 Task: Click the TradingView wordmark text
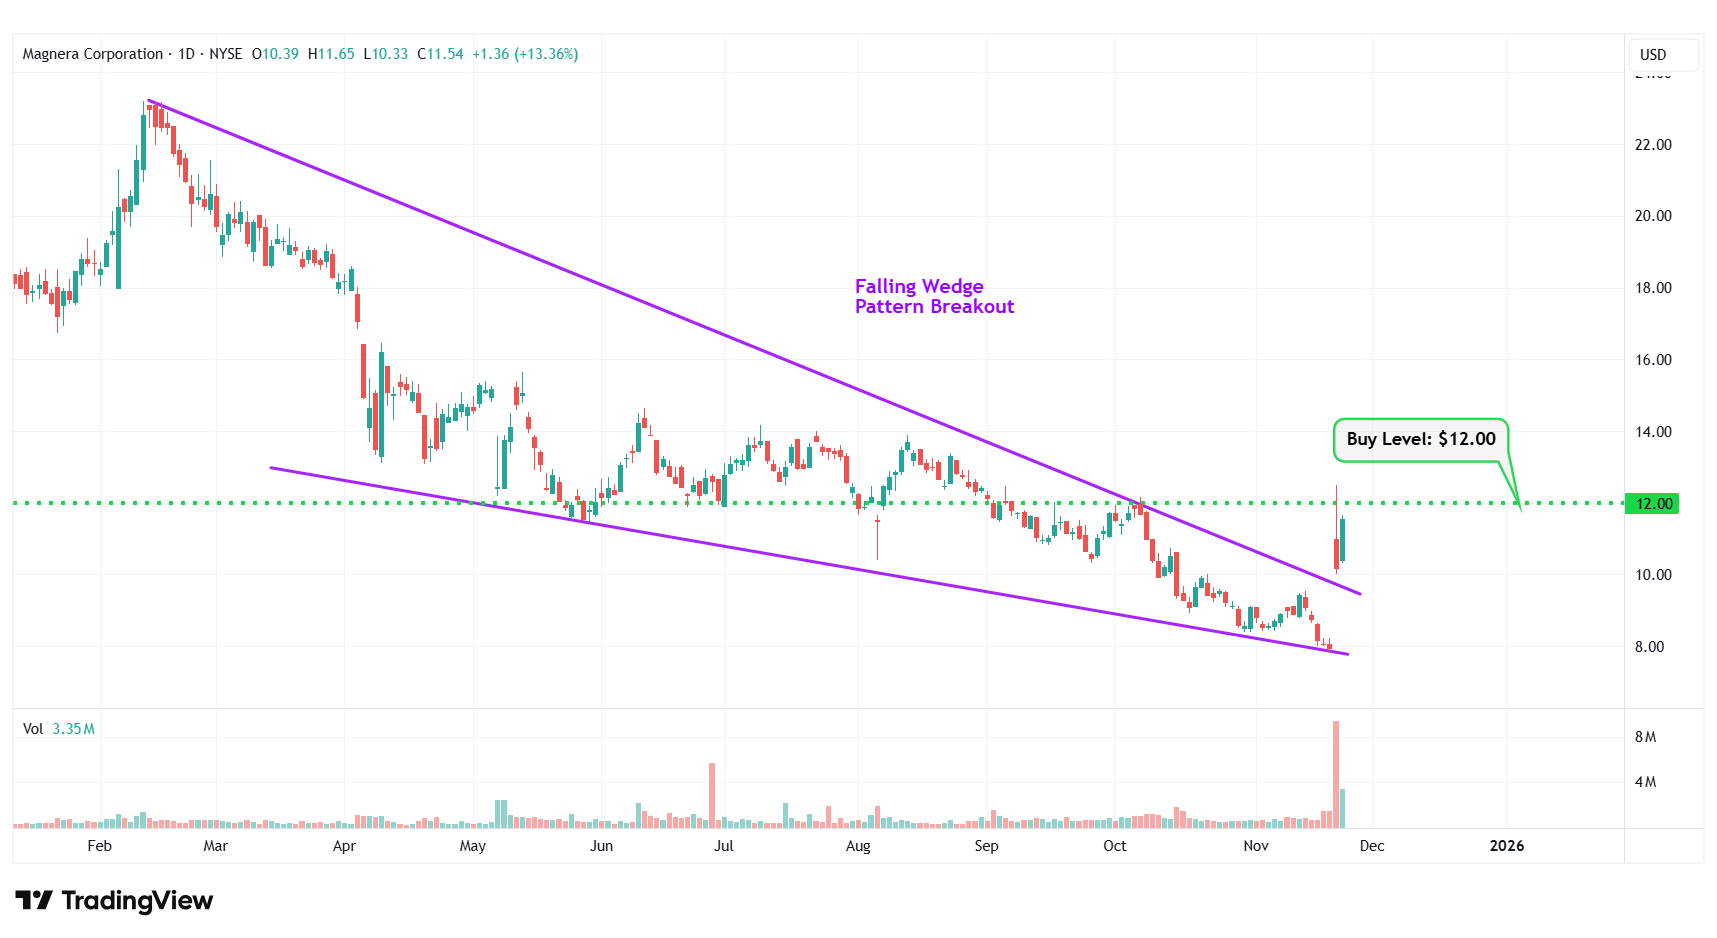tap(137, 901)
